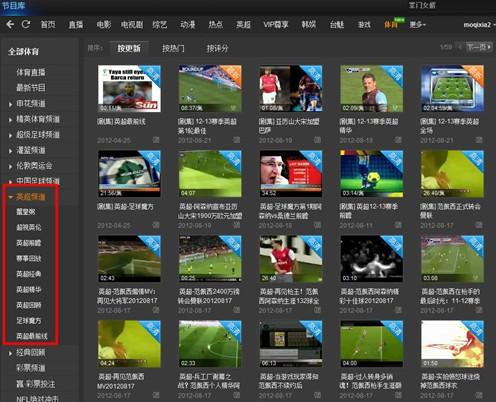Open the title link 英超-兵工厂谢幕之战
Viewport: 496px width, 402px height.
click(x=209, y=381)
